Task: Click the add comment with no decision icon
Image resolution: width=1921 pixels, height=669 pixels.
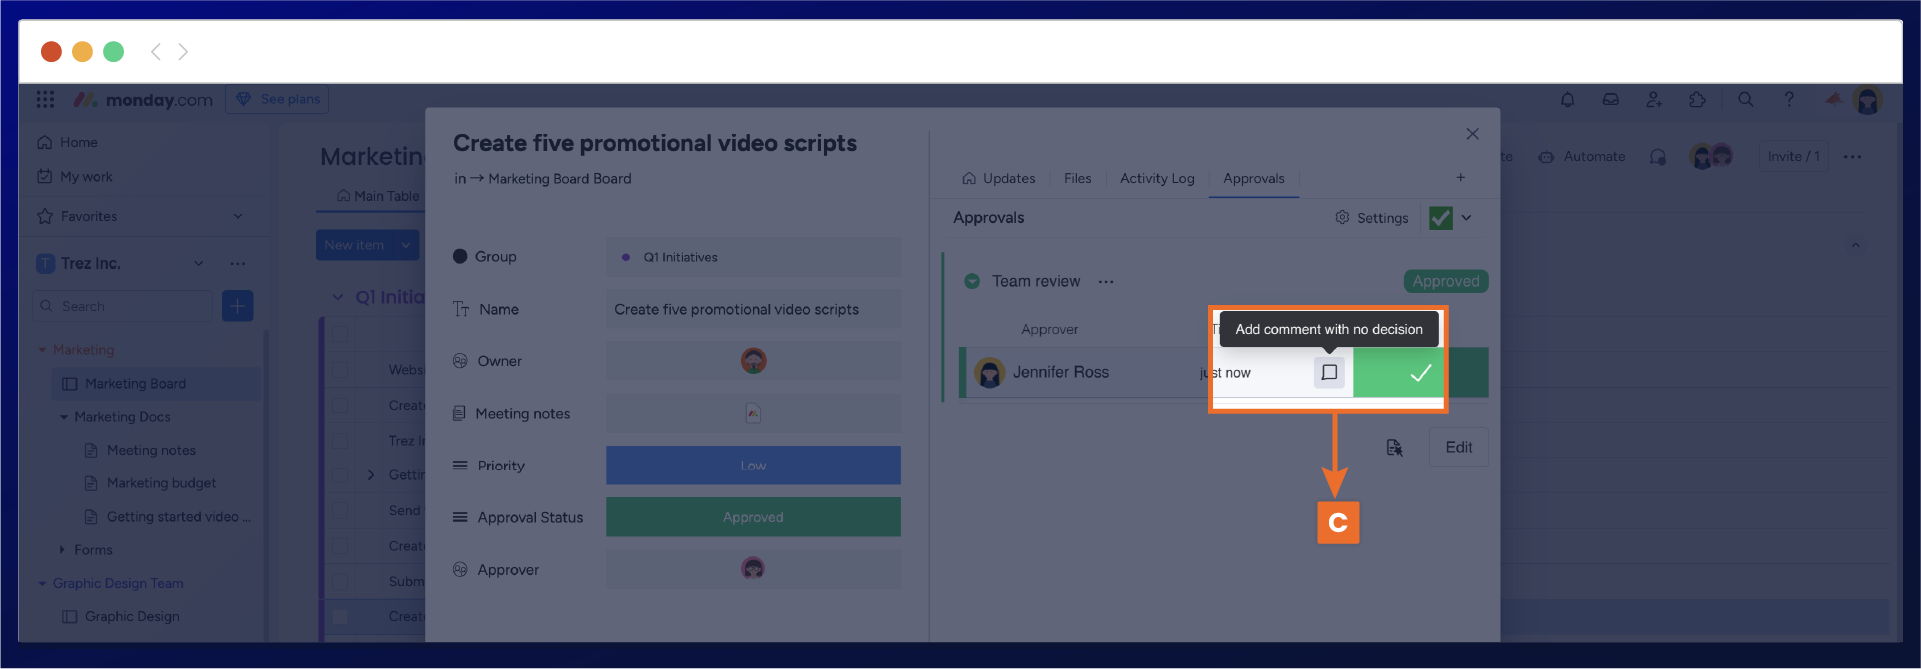Action: [1329, 372]
